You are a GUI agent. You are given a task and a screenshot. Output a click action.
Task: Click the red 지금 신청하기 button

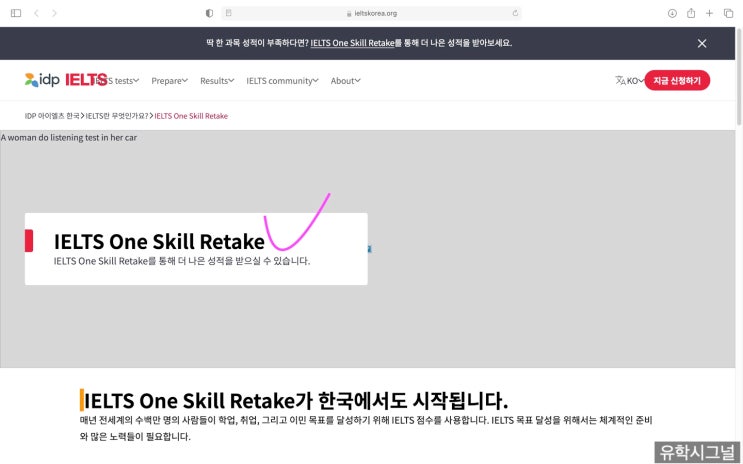click(677, 80)
